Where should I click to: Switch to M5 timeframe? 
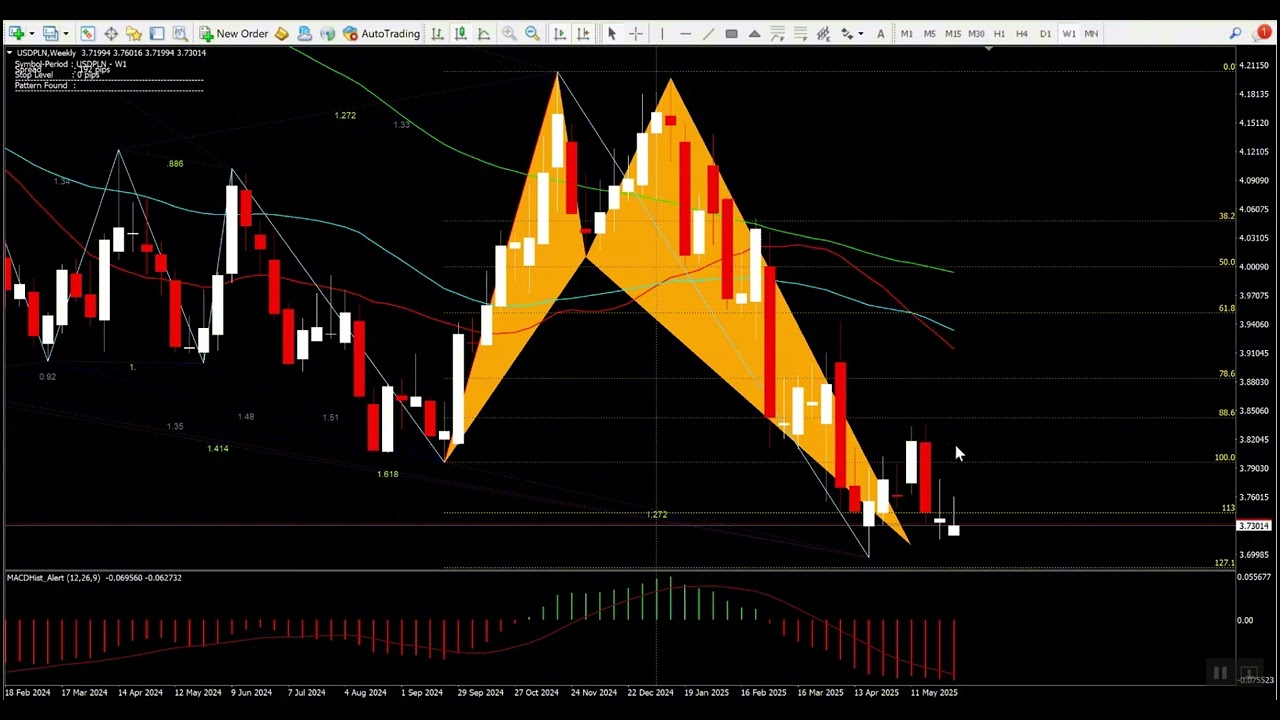[x=929, y=34]
